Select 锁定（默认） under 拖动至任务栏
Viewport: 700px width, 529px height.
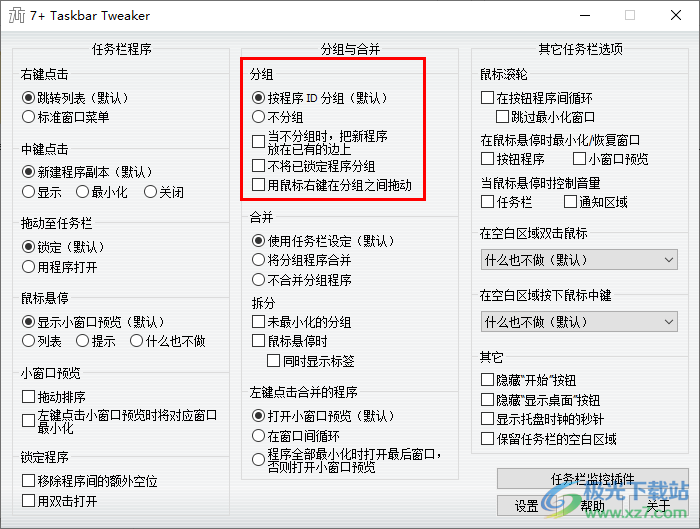(x=28, y=246)
